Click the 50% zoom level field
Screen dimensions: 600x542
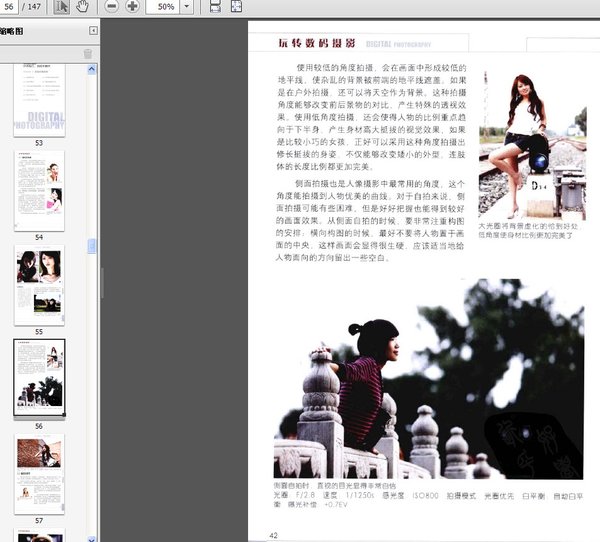coord(164,6)
